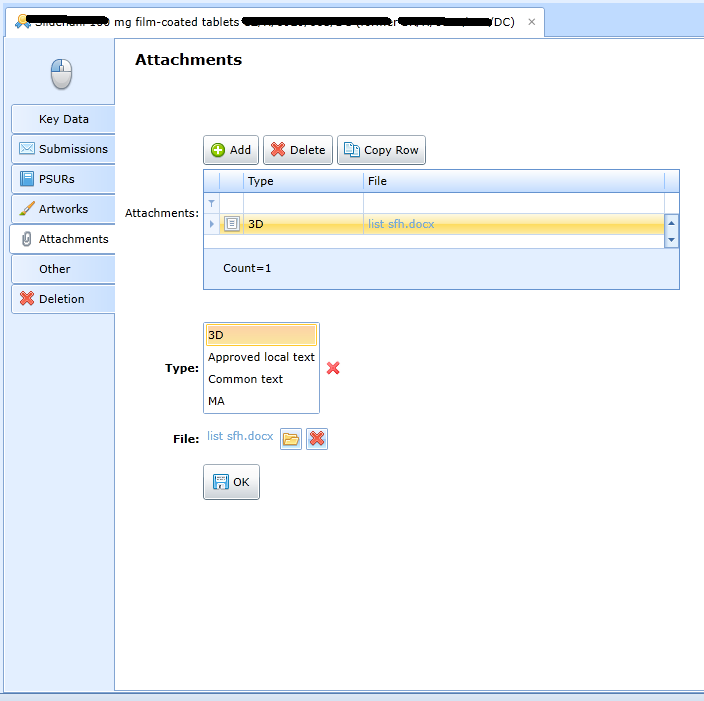Remove file with red X beside folder icon
Screen dimensions: 704x701
[317, 439]
